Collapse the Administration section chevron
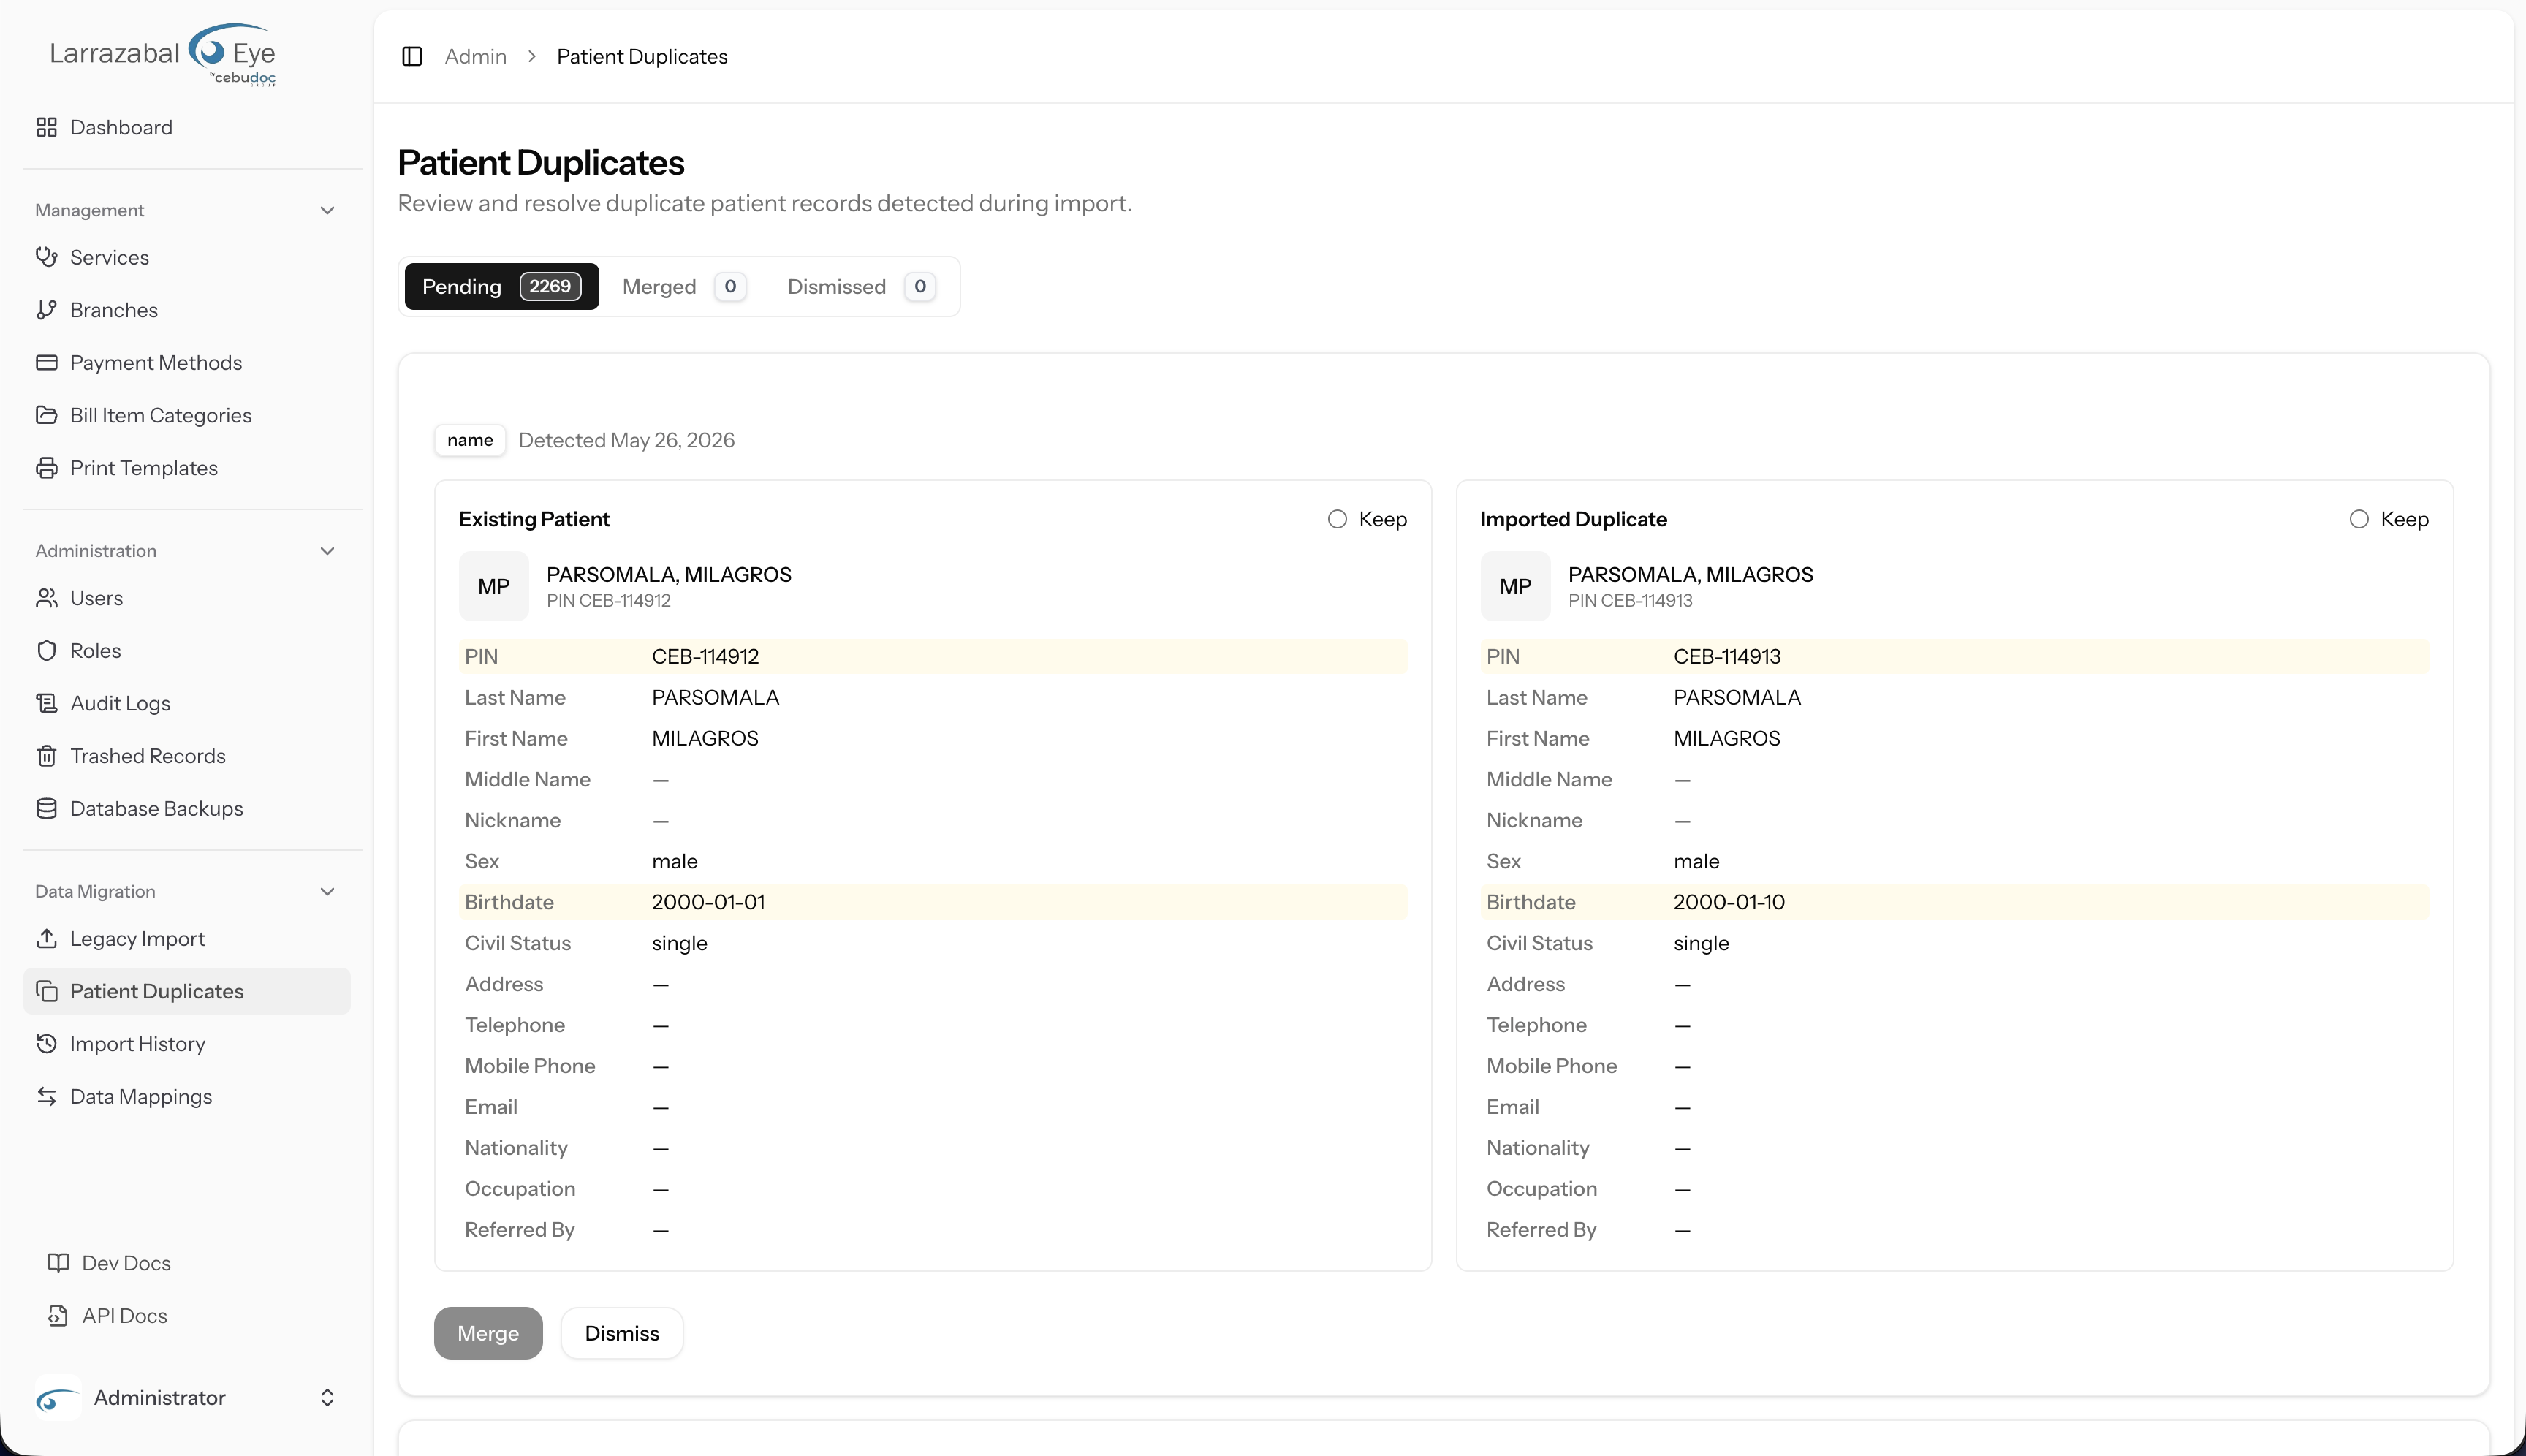This screenshot has height=1456, width=2526. pyautogui.click(x=327, y=551)
